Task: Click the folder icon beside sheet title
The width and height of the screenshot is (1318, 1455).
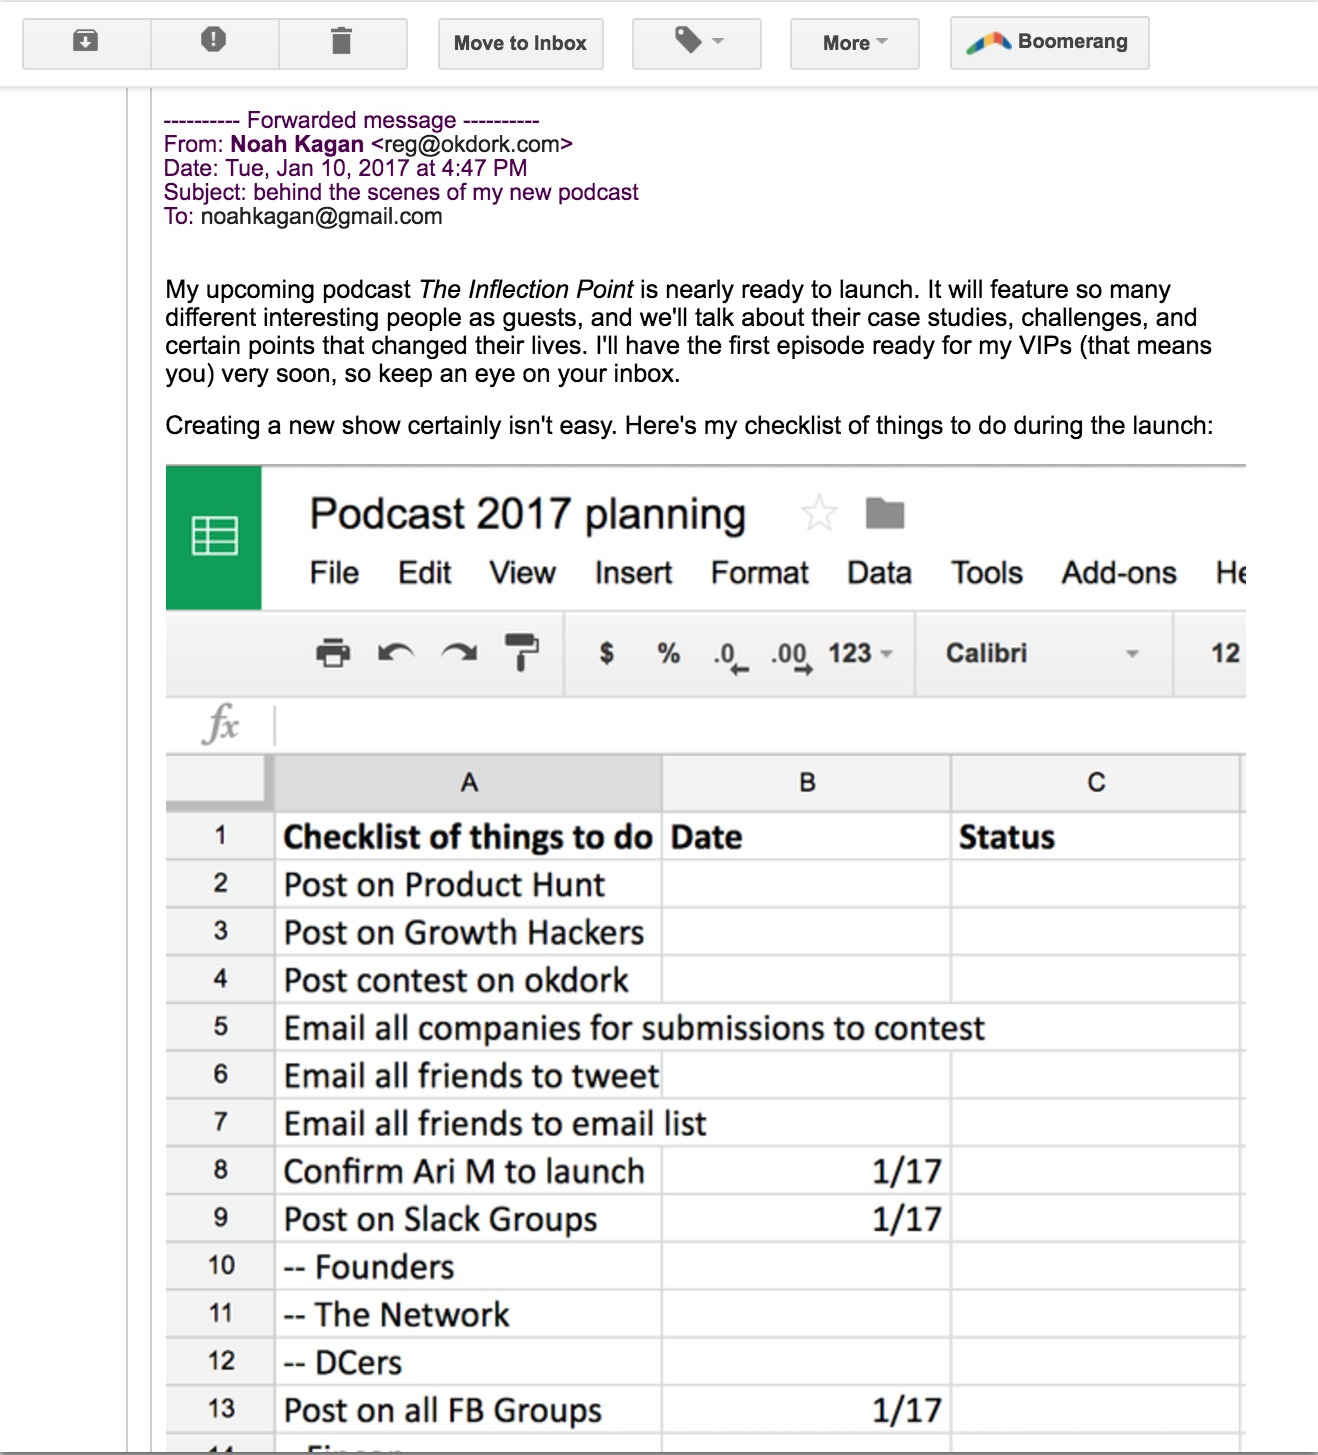Action: pyautogui.click(x=884, y=513)
